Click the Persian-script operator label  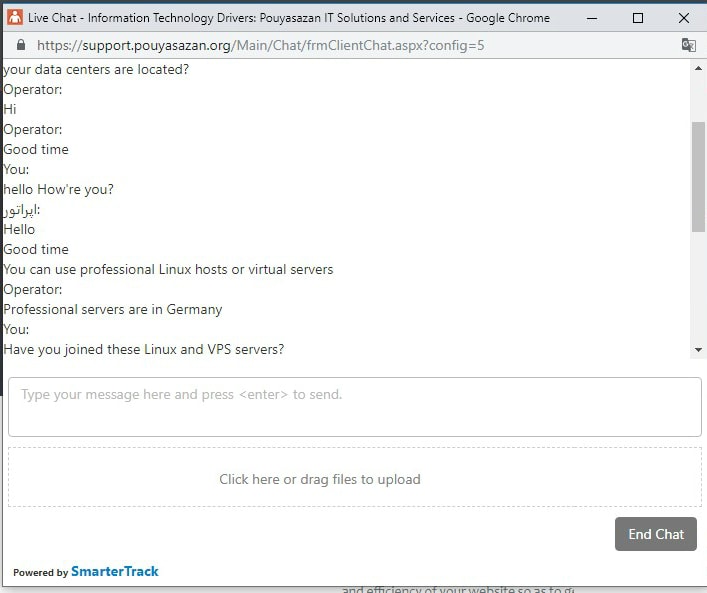[22, 210]
